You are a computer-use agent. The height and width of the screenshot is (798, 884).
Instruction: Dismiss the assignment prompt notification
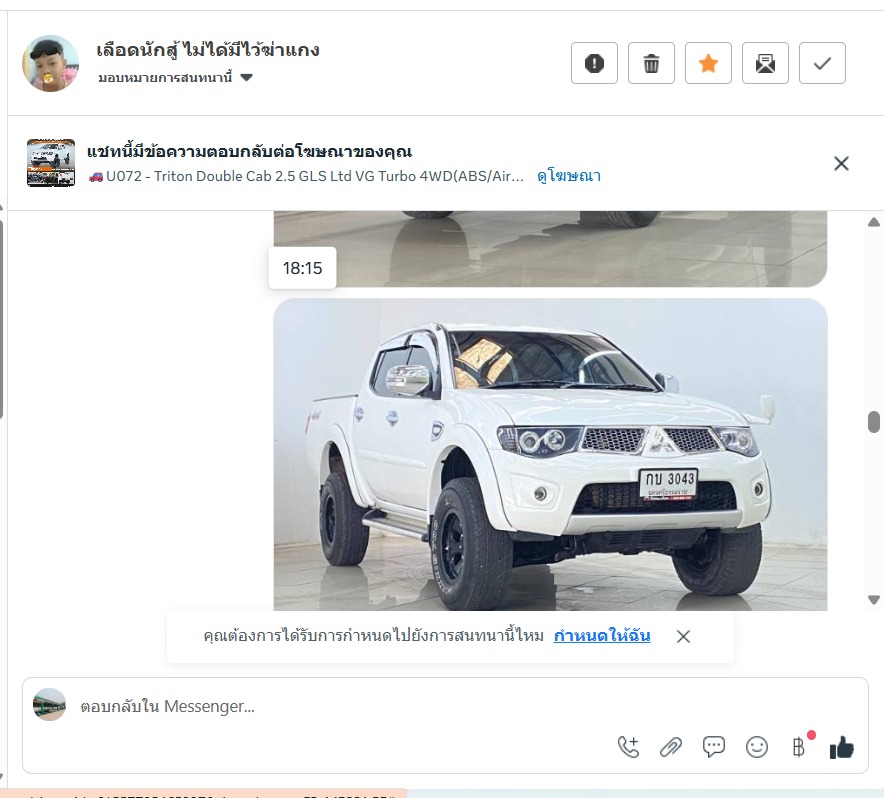coord(683,637)
